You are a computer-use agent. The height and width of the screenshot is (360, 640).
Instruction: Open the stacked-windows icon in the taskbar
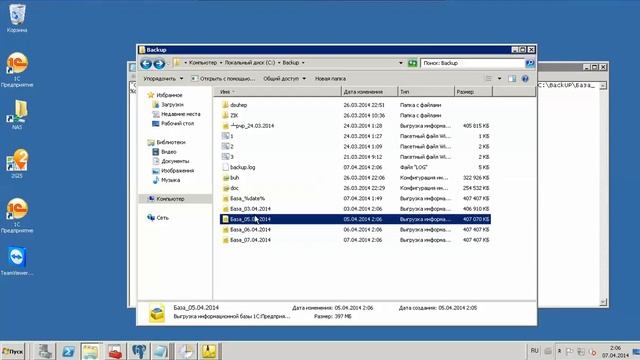click(160, 351)
